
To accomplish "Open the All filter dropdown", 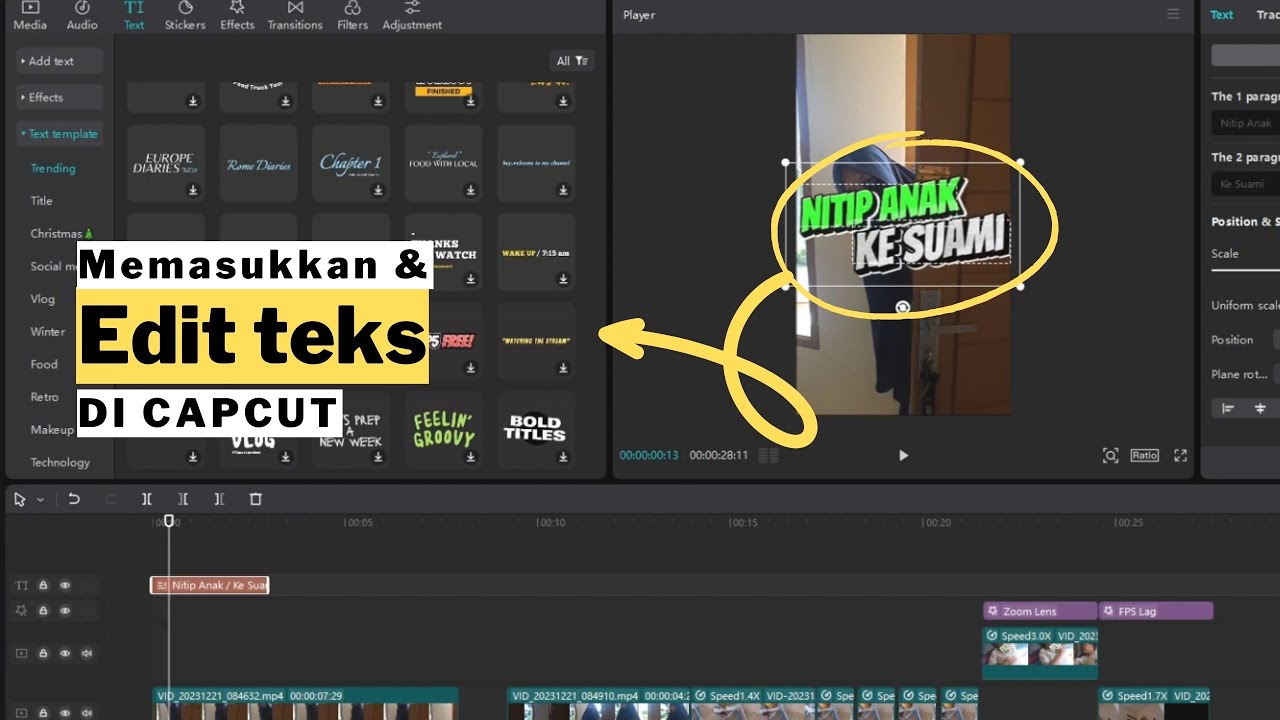I will 573,61.
